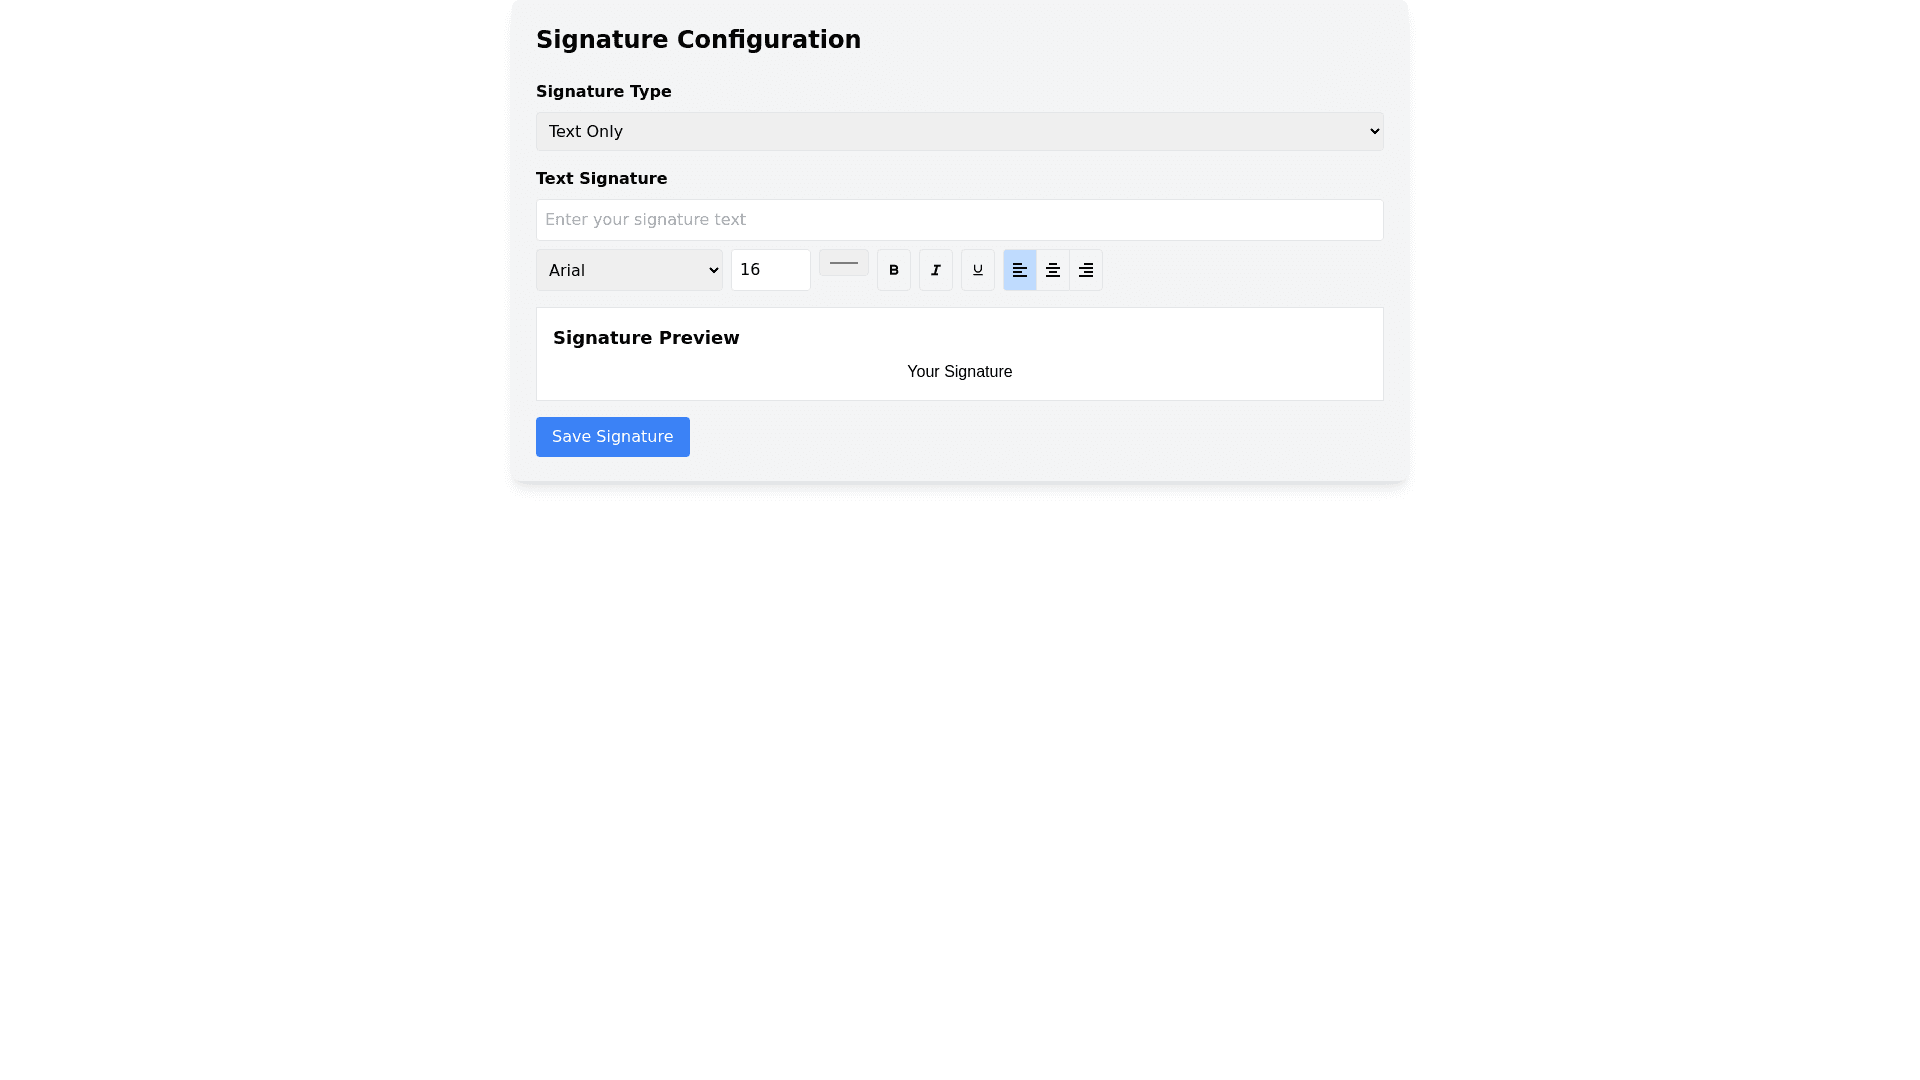Click the chevron arrow on Arial font select
Viewport: 1920px width, 1080px height.
[x=713, y=270]
